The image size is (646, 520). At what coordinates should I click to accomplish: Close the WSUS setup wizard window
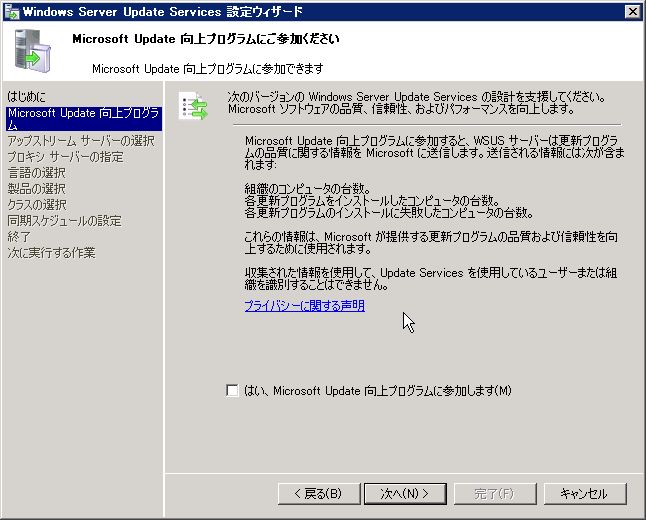tap(633, 12)
